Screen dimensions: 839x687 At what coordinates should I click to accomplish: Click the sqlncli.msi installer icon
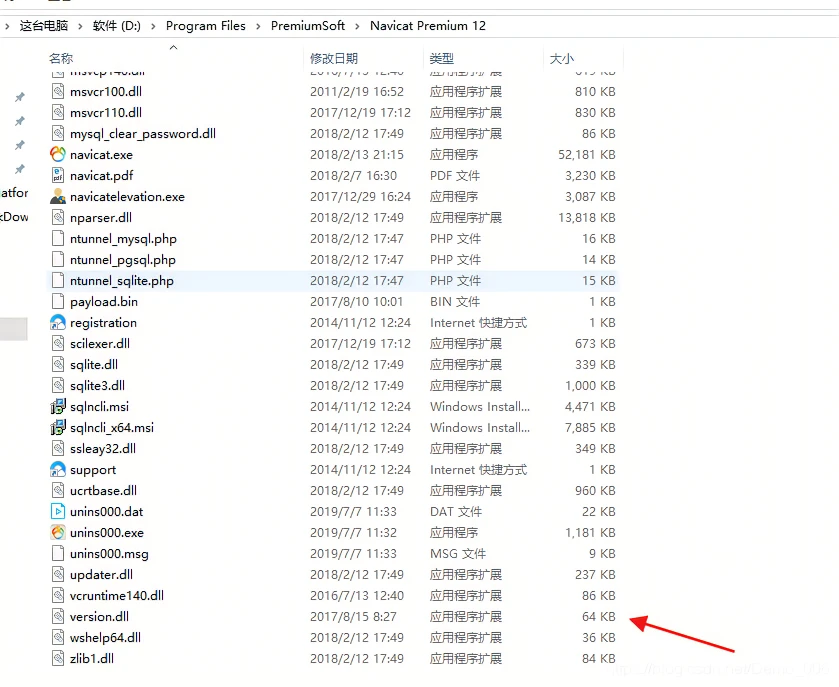click(x=58, y=407)
